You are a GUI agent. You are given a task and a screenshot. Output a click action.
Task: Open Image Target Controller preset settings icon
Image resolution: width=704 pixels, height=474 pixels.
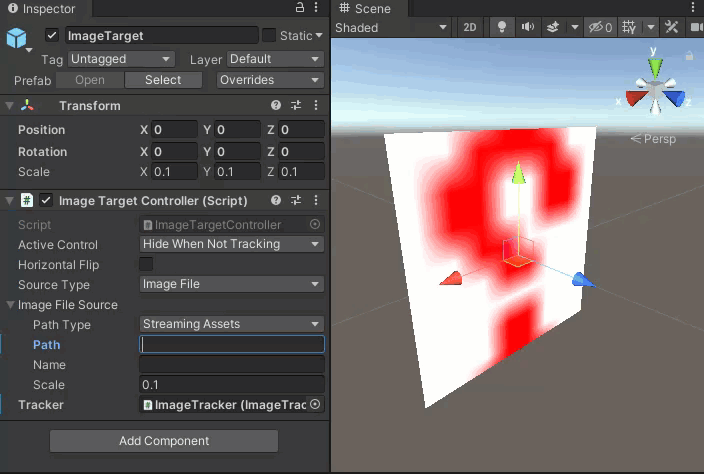(x=296, y=200)
